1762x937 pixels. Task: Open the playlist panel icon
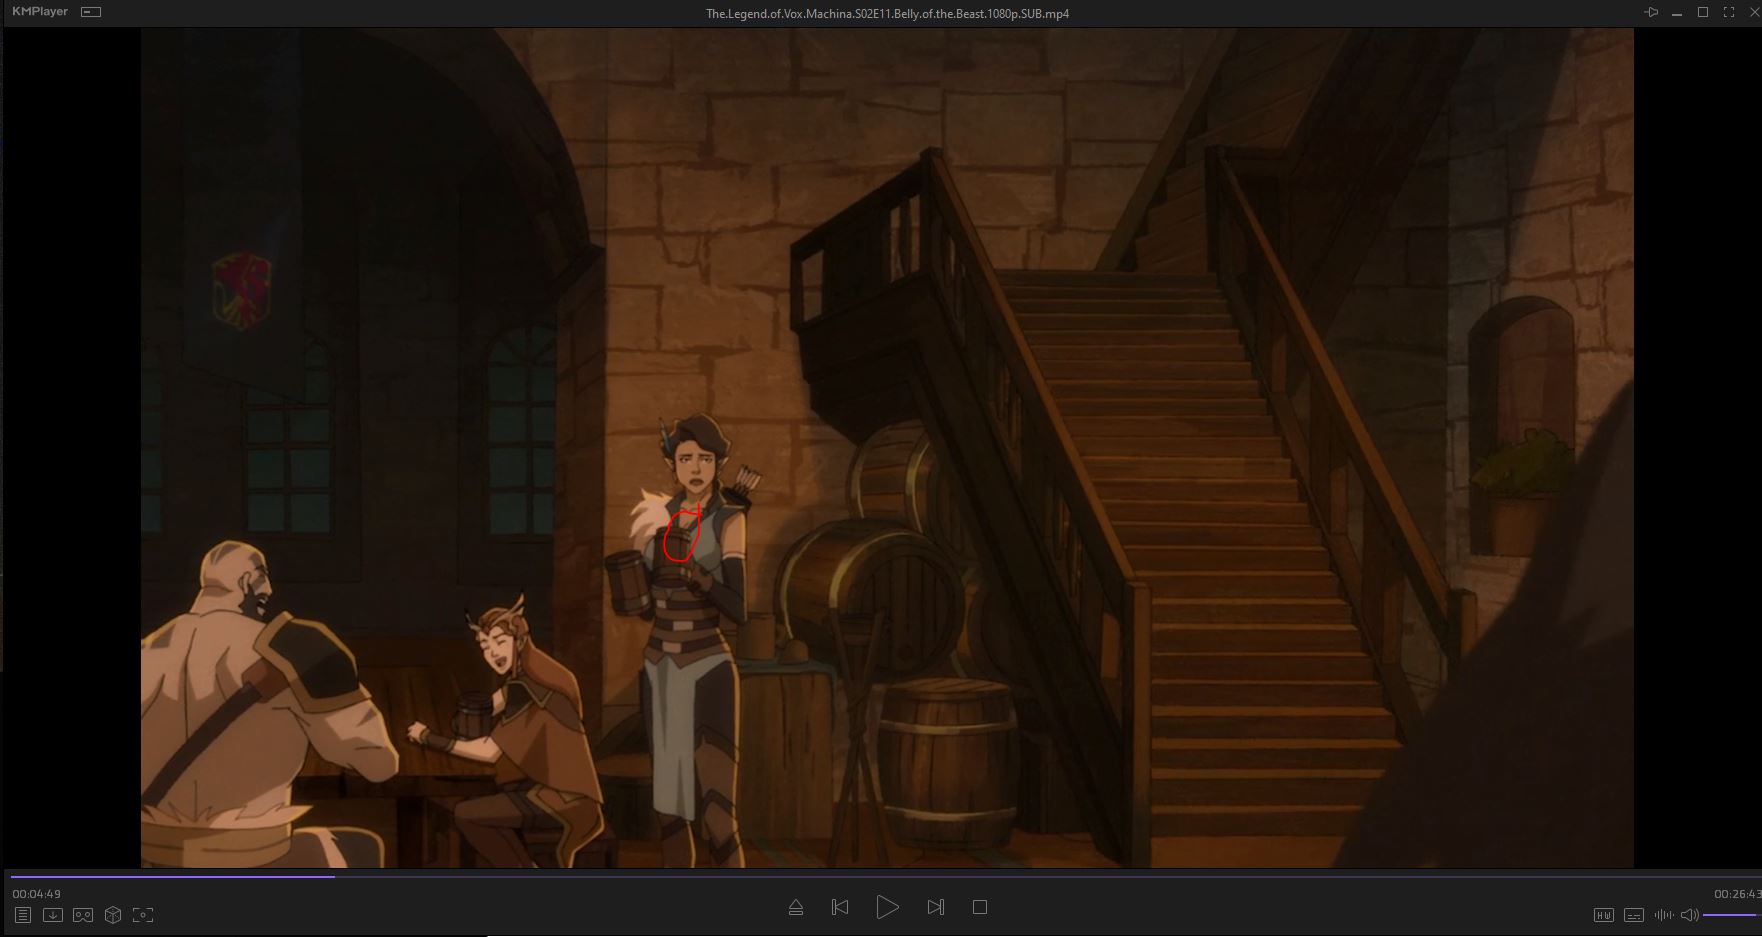pos(23,915)
